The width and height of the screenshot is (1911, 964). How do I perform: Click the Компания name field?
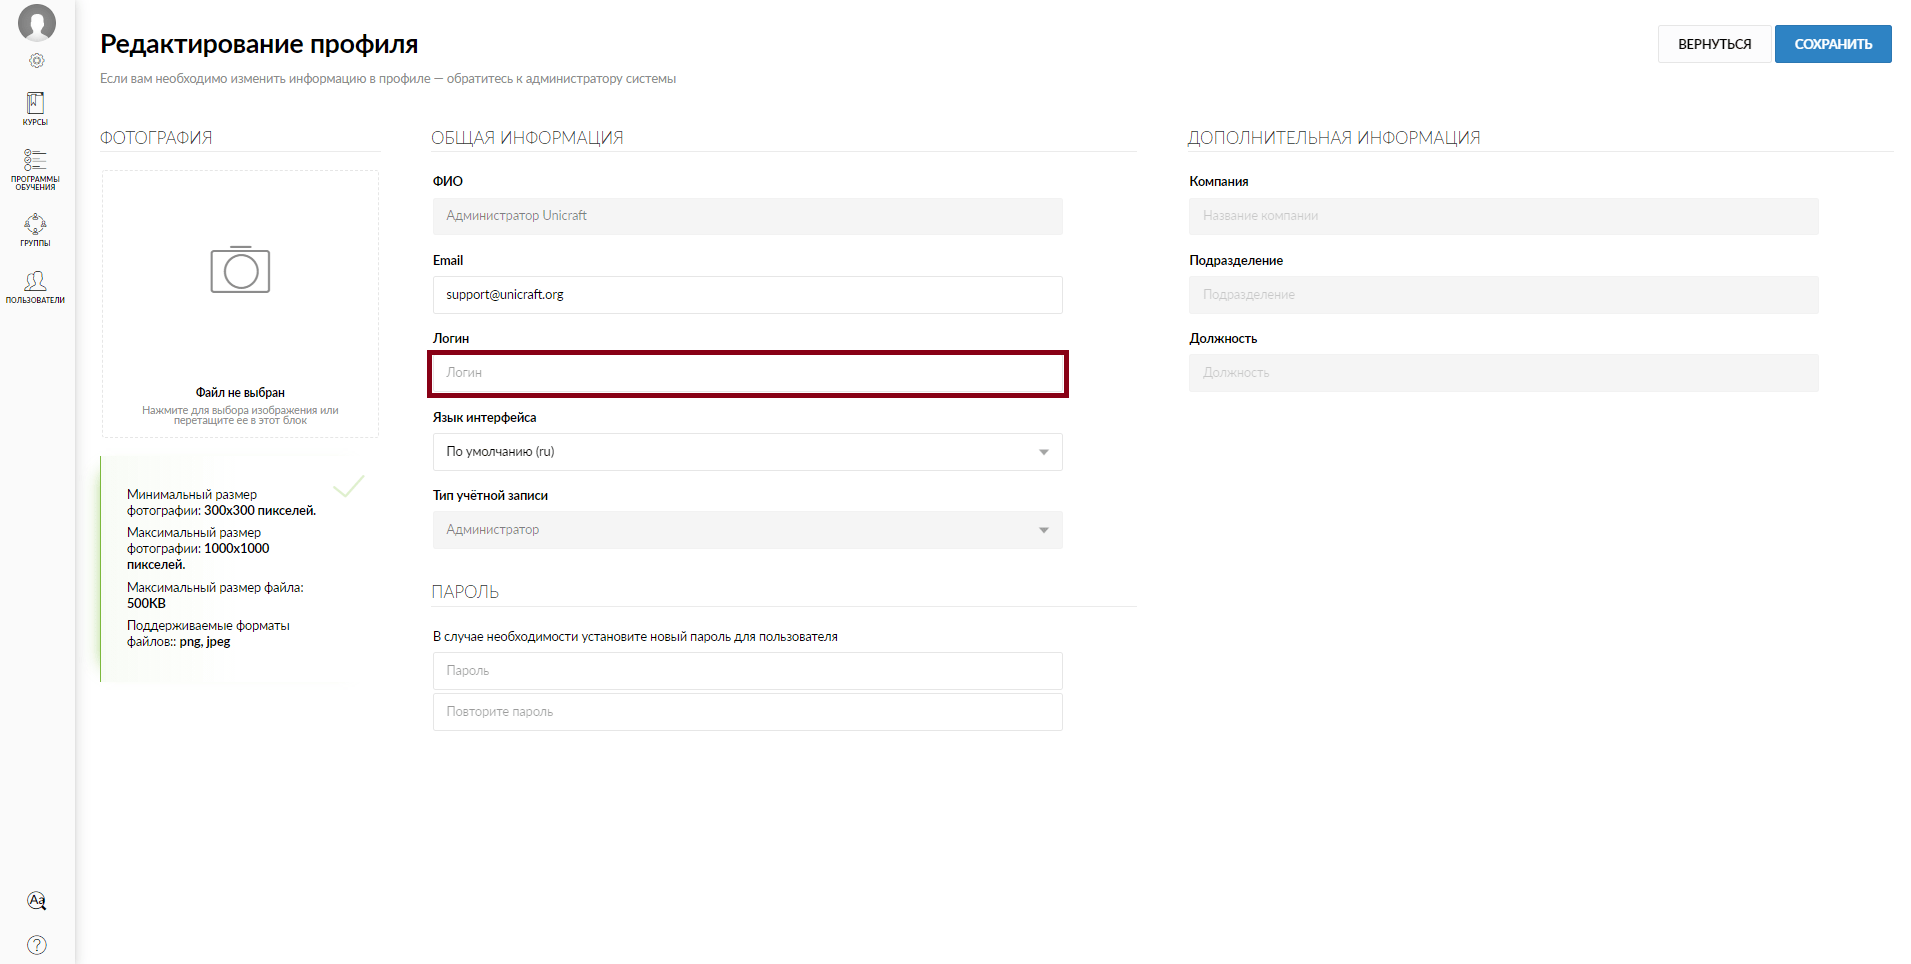click(1503, 216)
